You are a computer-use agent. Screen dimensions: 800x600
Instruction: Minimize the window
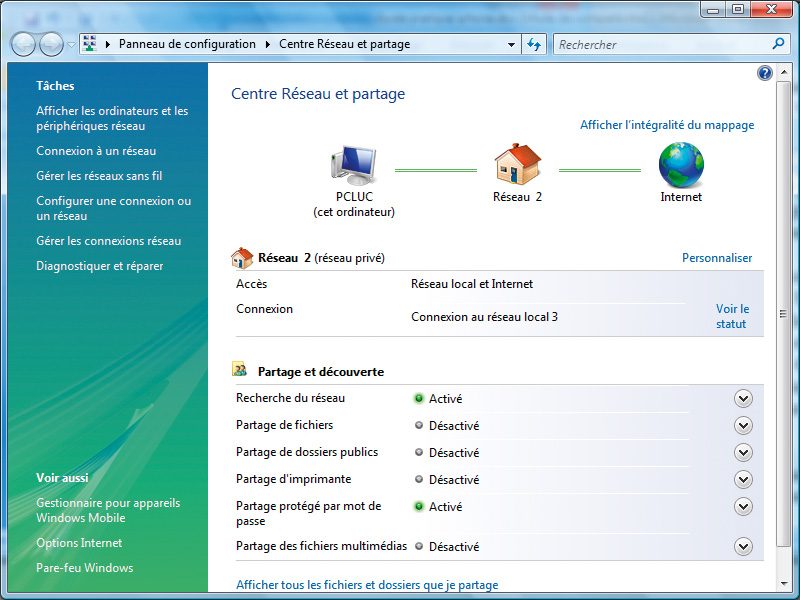tap(713, 10)
